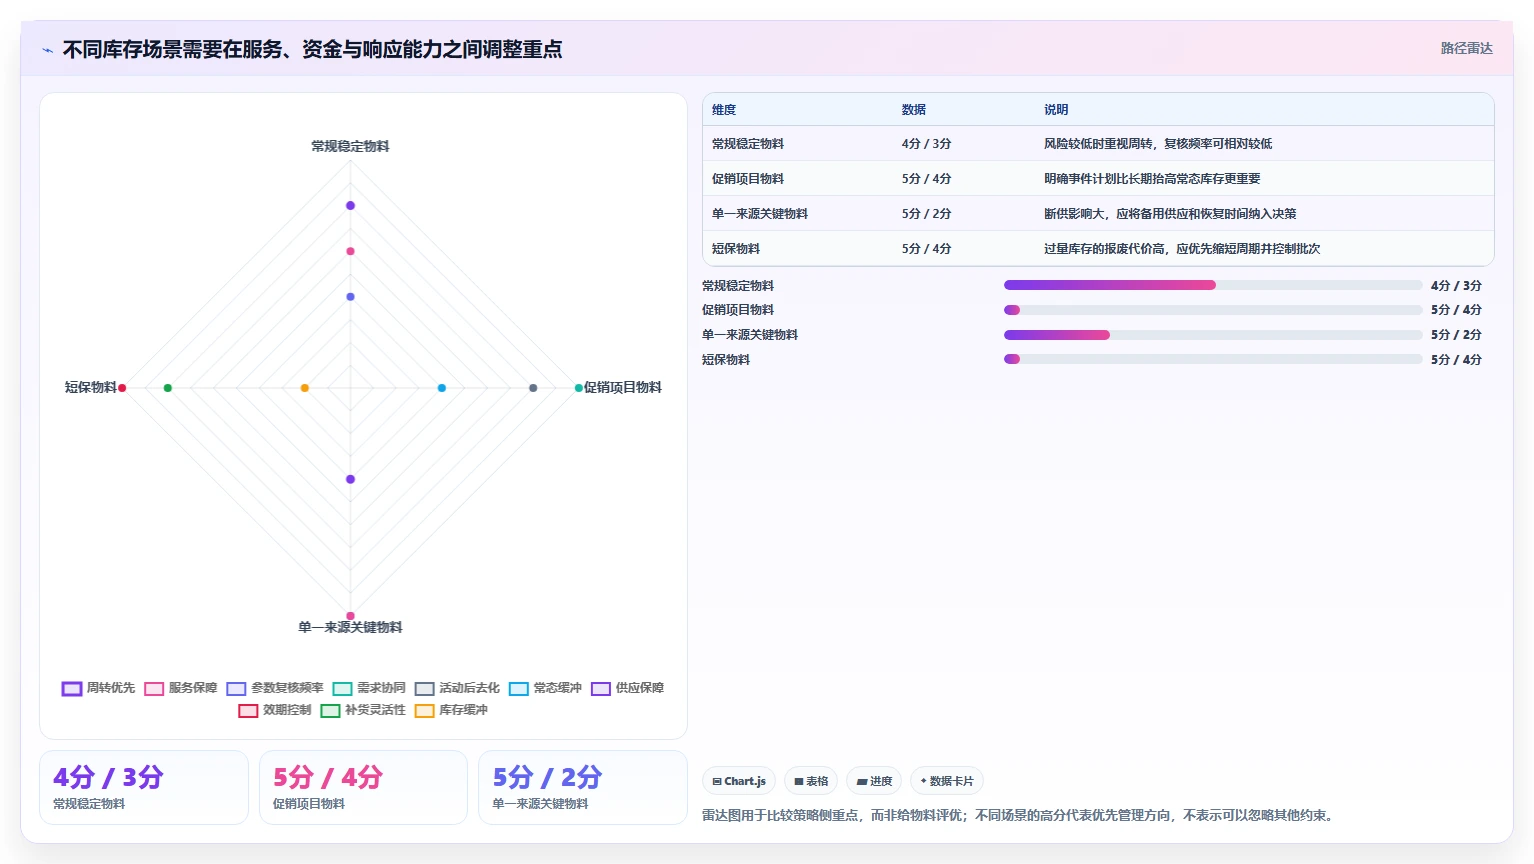
Task: Select the 短保物料 progress bar
Action: pyautogui.click(x=1212, y=359)
